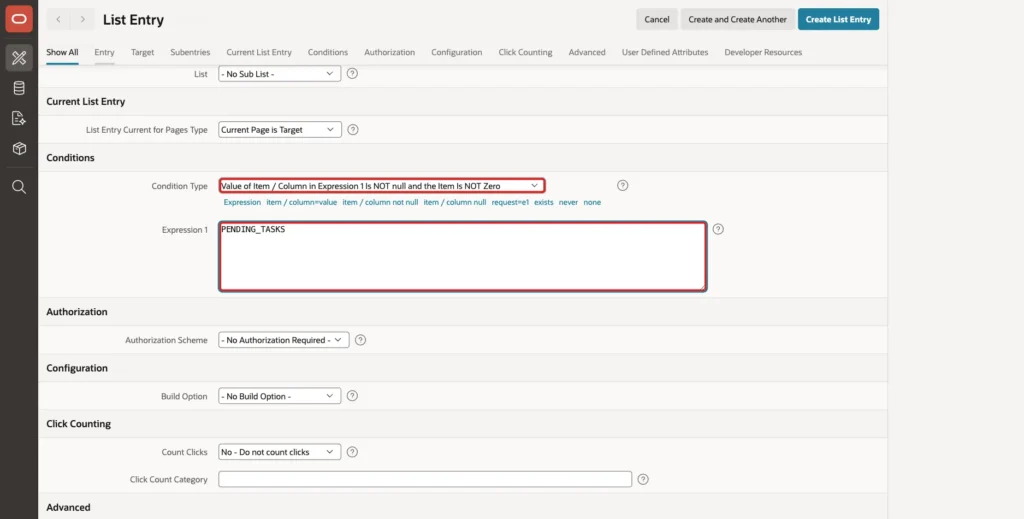
Task: Open help for Expression 1
Action: point(718,229)
